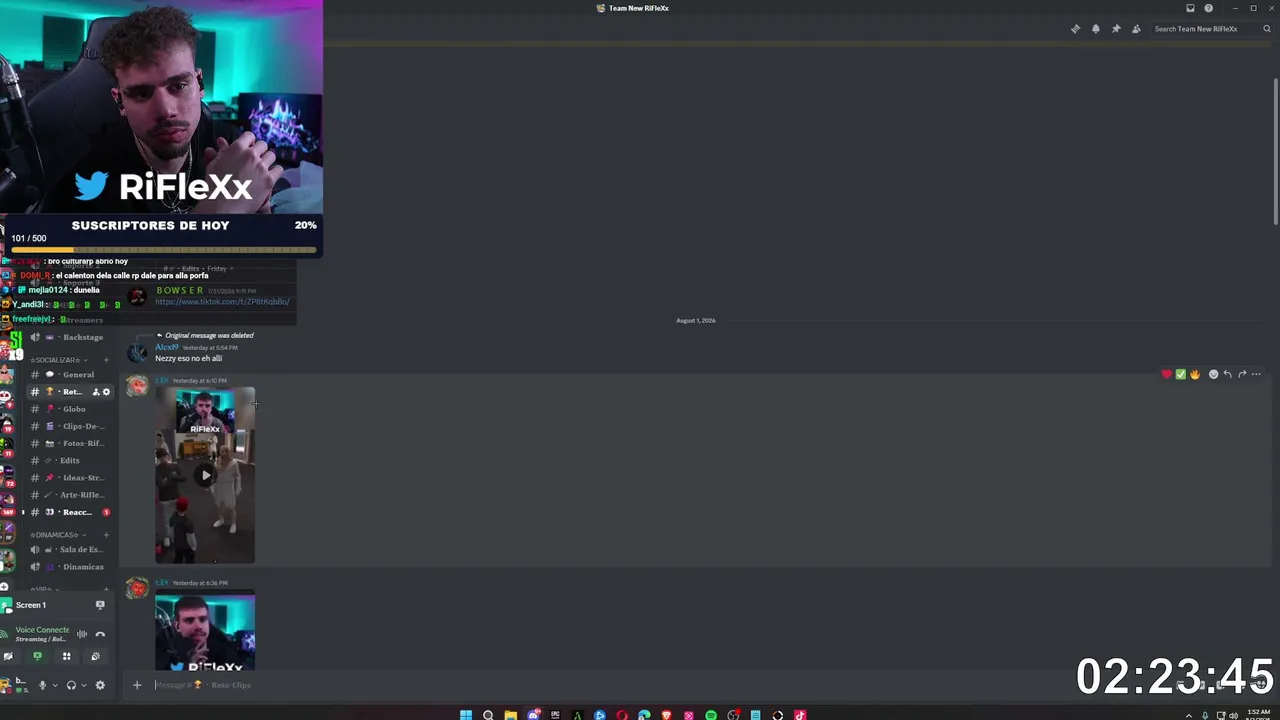Toggle camera on in voice panel
The image size is (1280, 720).
(x=8, y=656)
